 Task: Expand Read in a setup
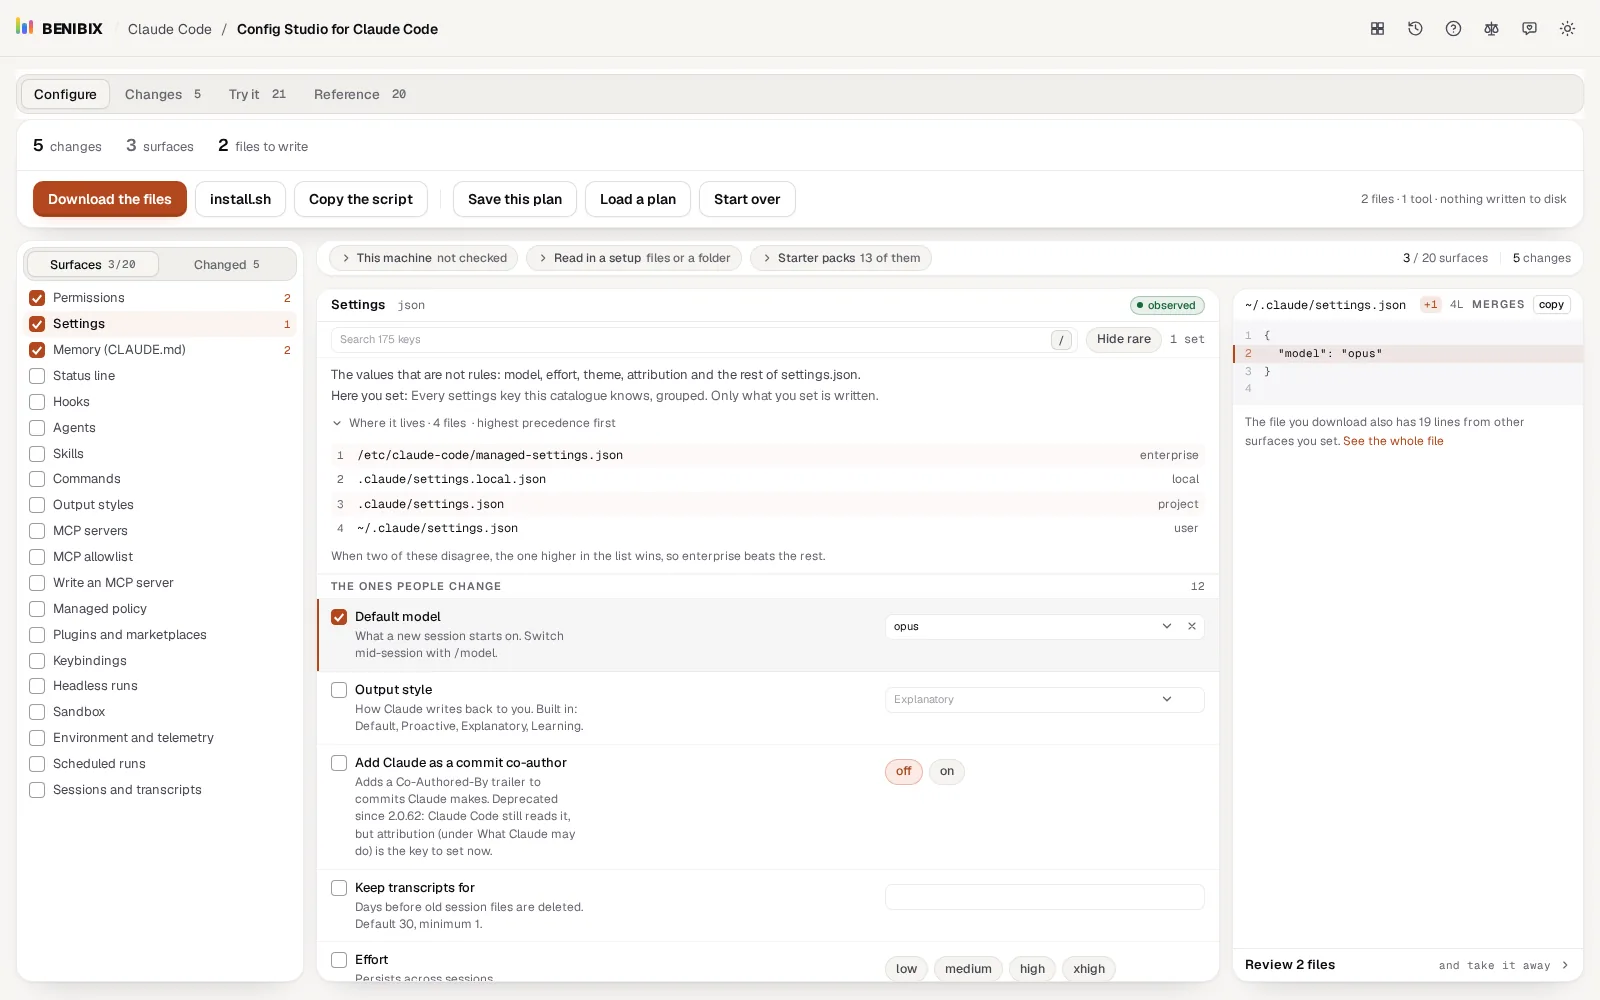tap(634, 258)
